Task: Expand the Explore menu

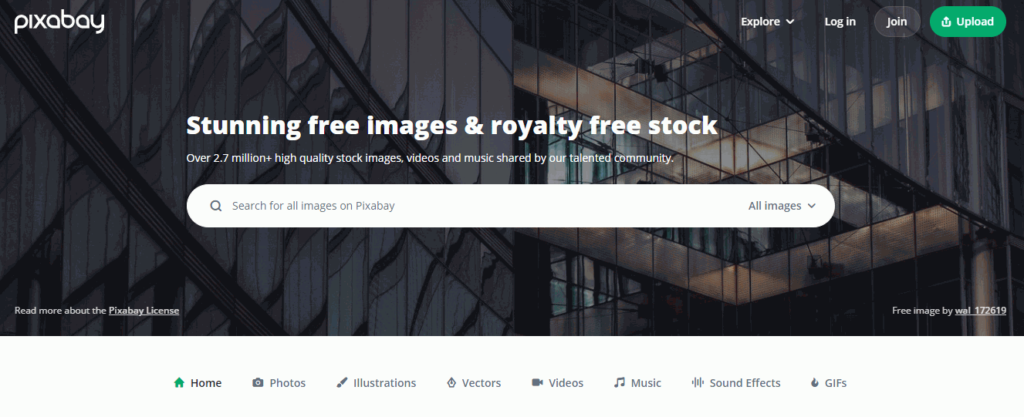Action: [x=767, y=22]
